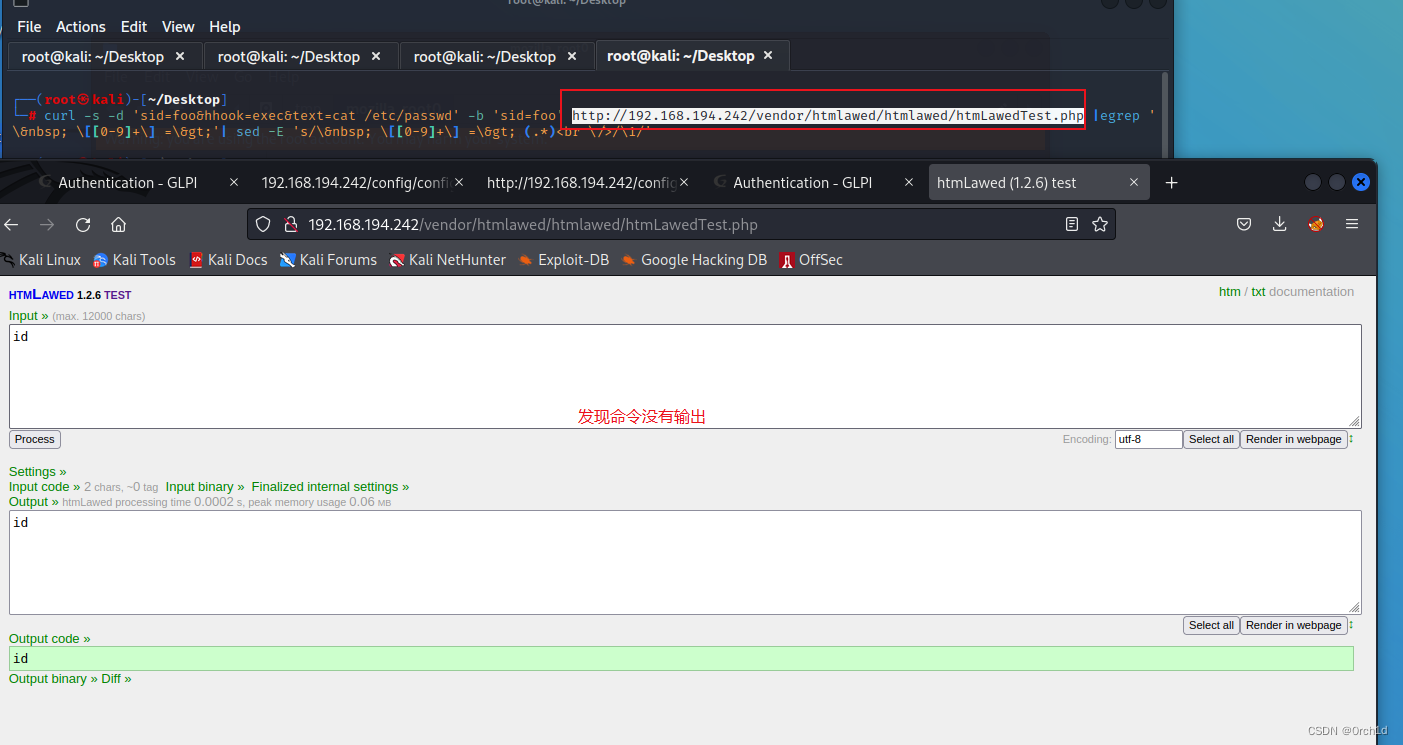Click the green arrow beside lower Render button

point(1352,625)
